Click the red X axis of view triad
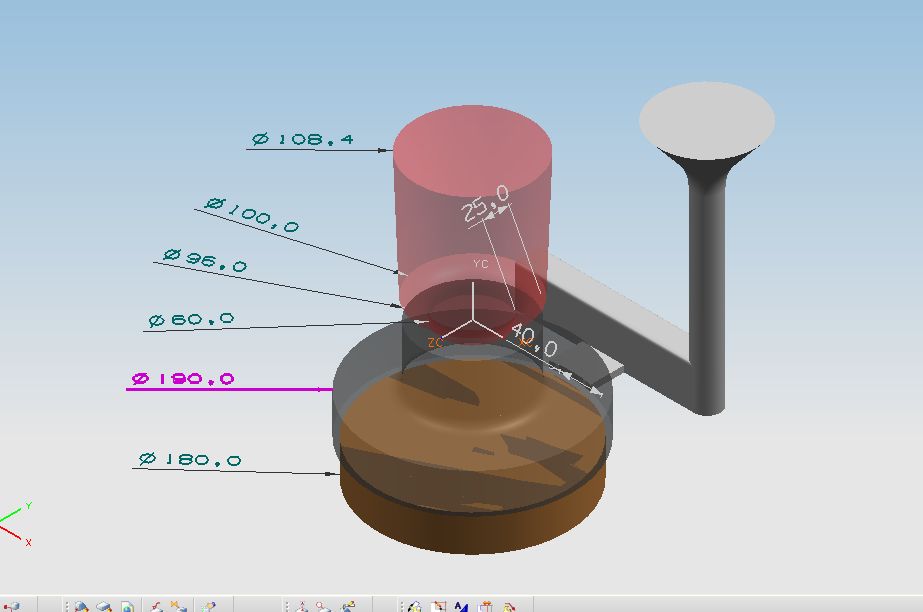 [12, 531]
